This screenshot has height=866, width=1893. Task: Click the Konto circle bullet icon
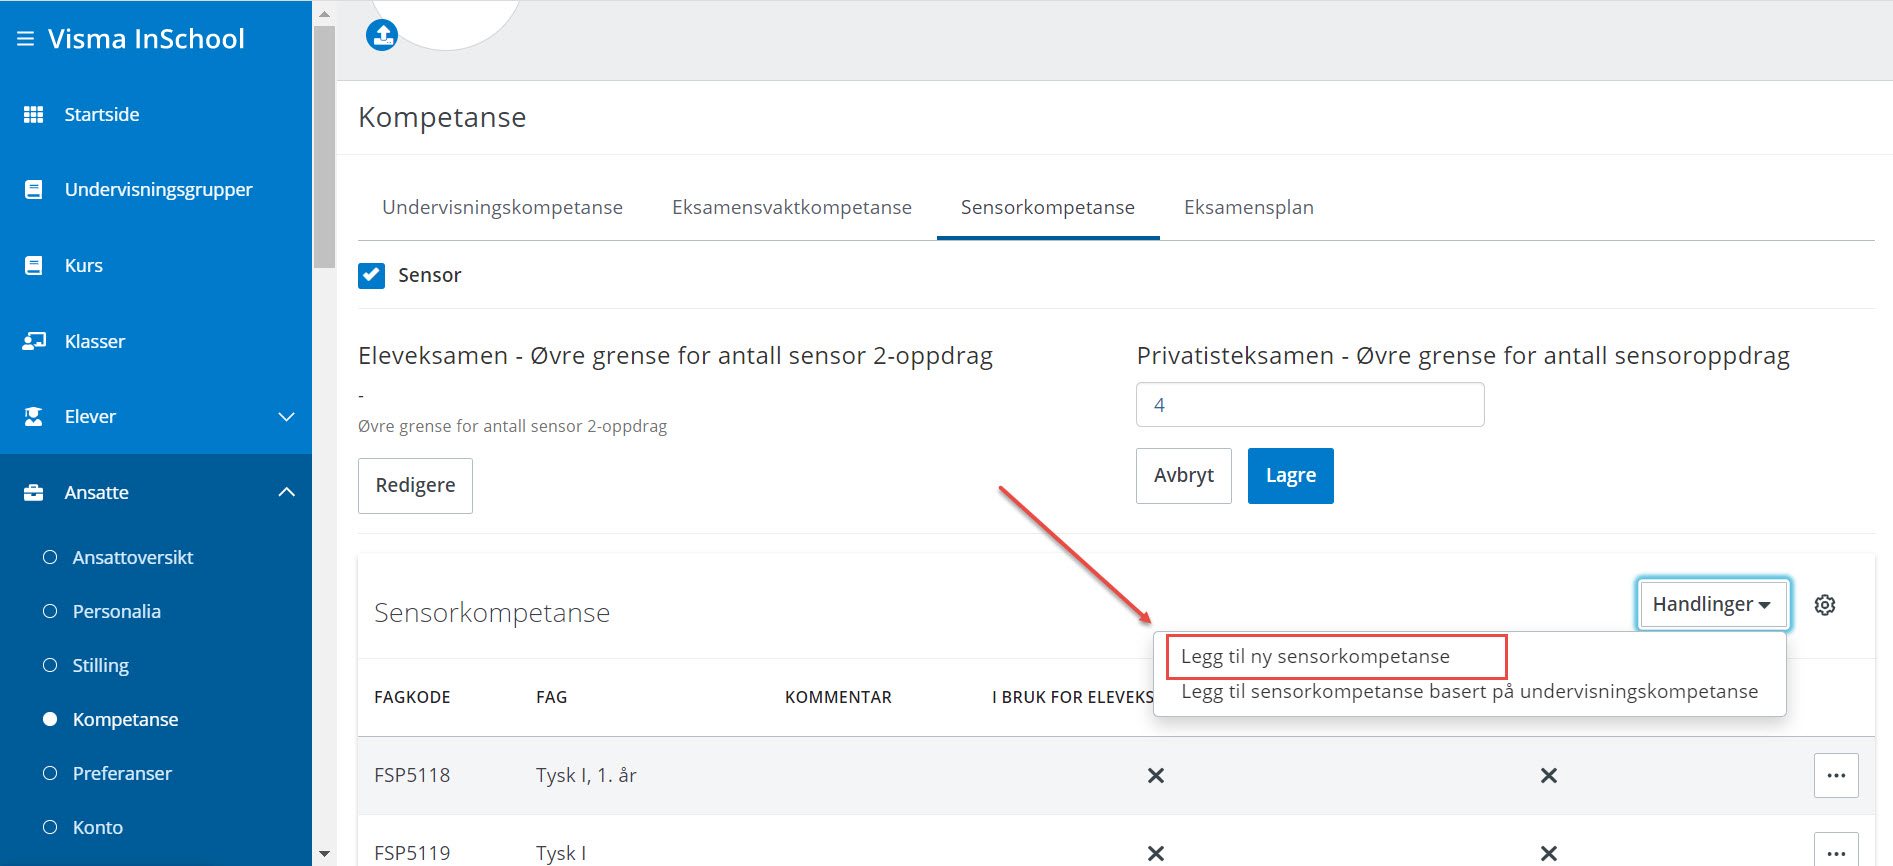[50, 827]
